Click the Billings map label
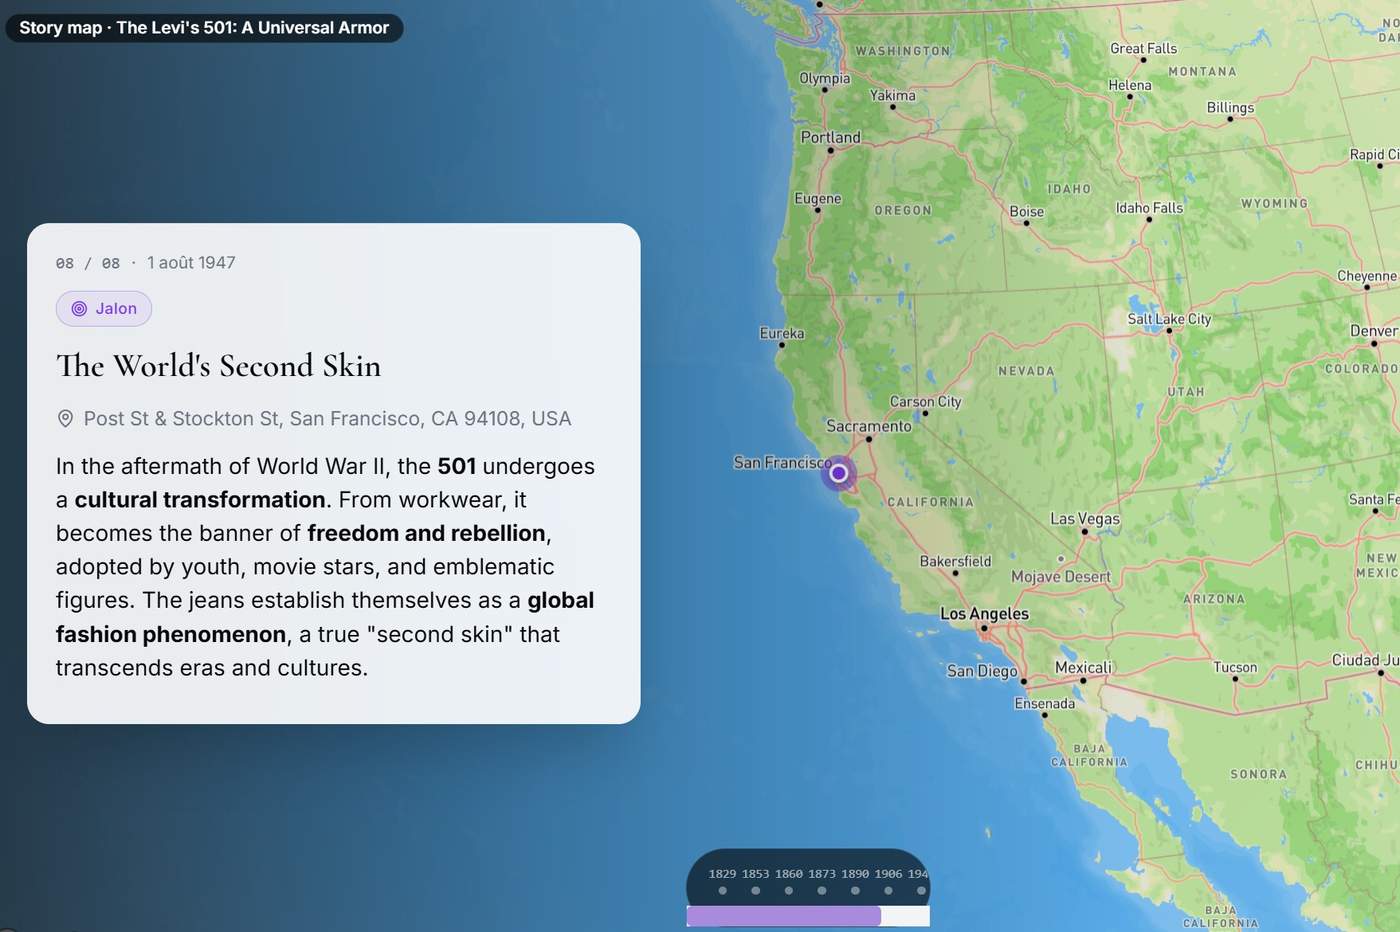Viewport: 1400px width, 932px height. 1230,107
